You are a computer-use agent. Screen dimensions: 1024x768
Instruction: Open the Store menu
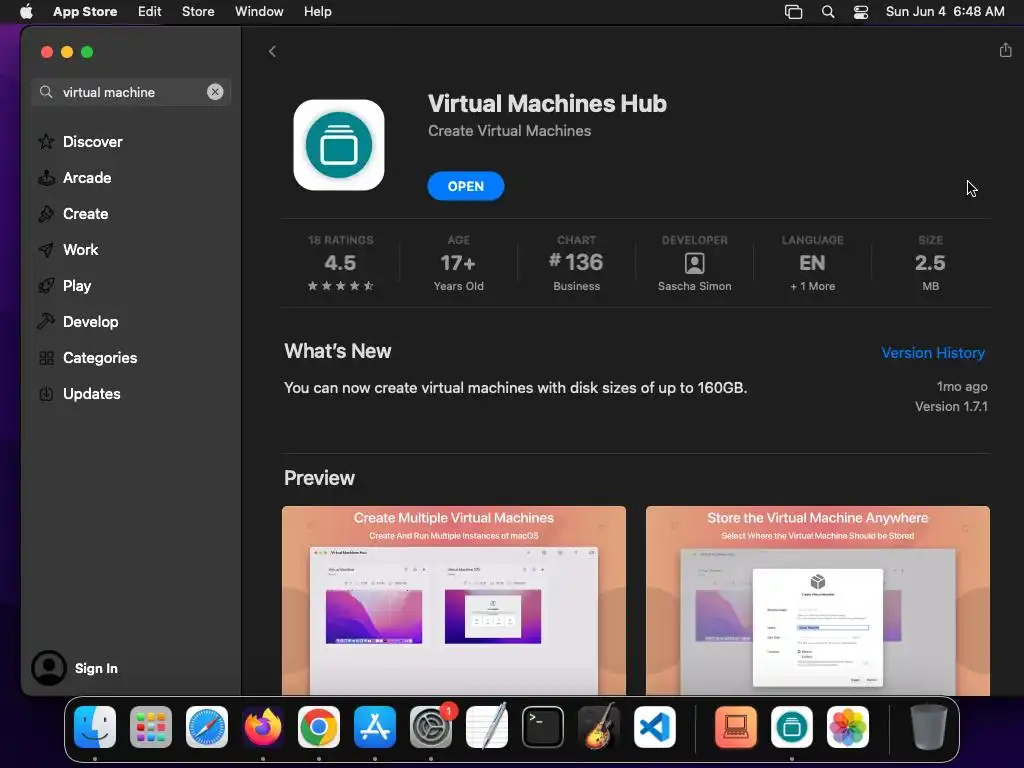click(x=198, y=11)
